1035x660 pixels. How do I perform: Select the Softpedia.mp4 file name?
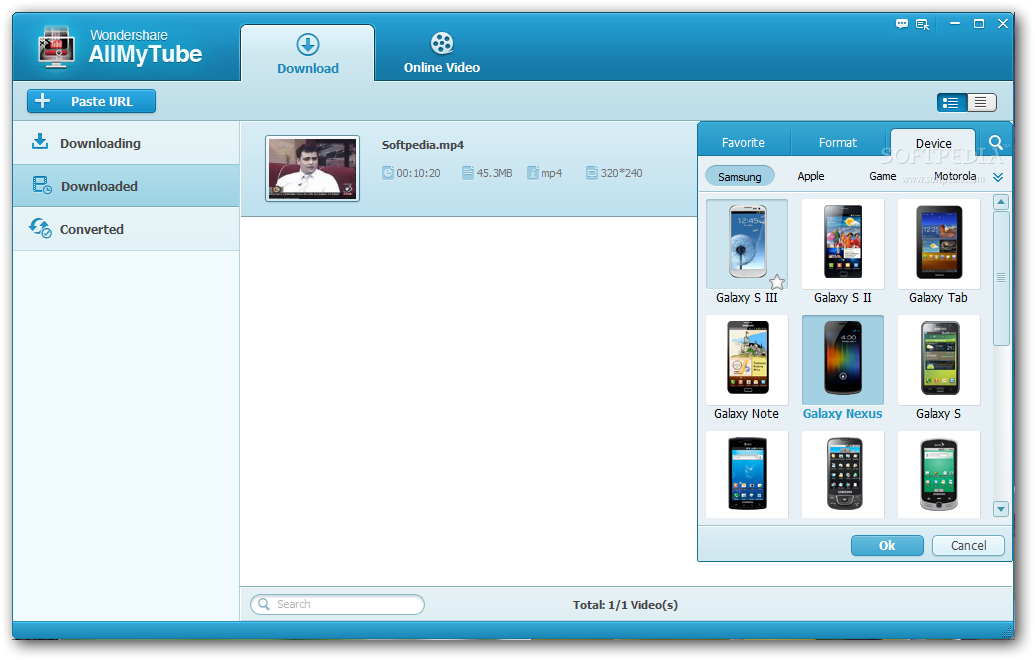point(422,145)
